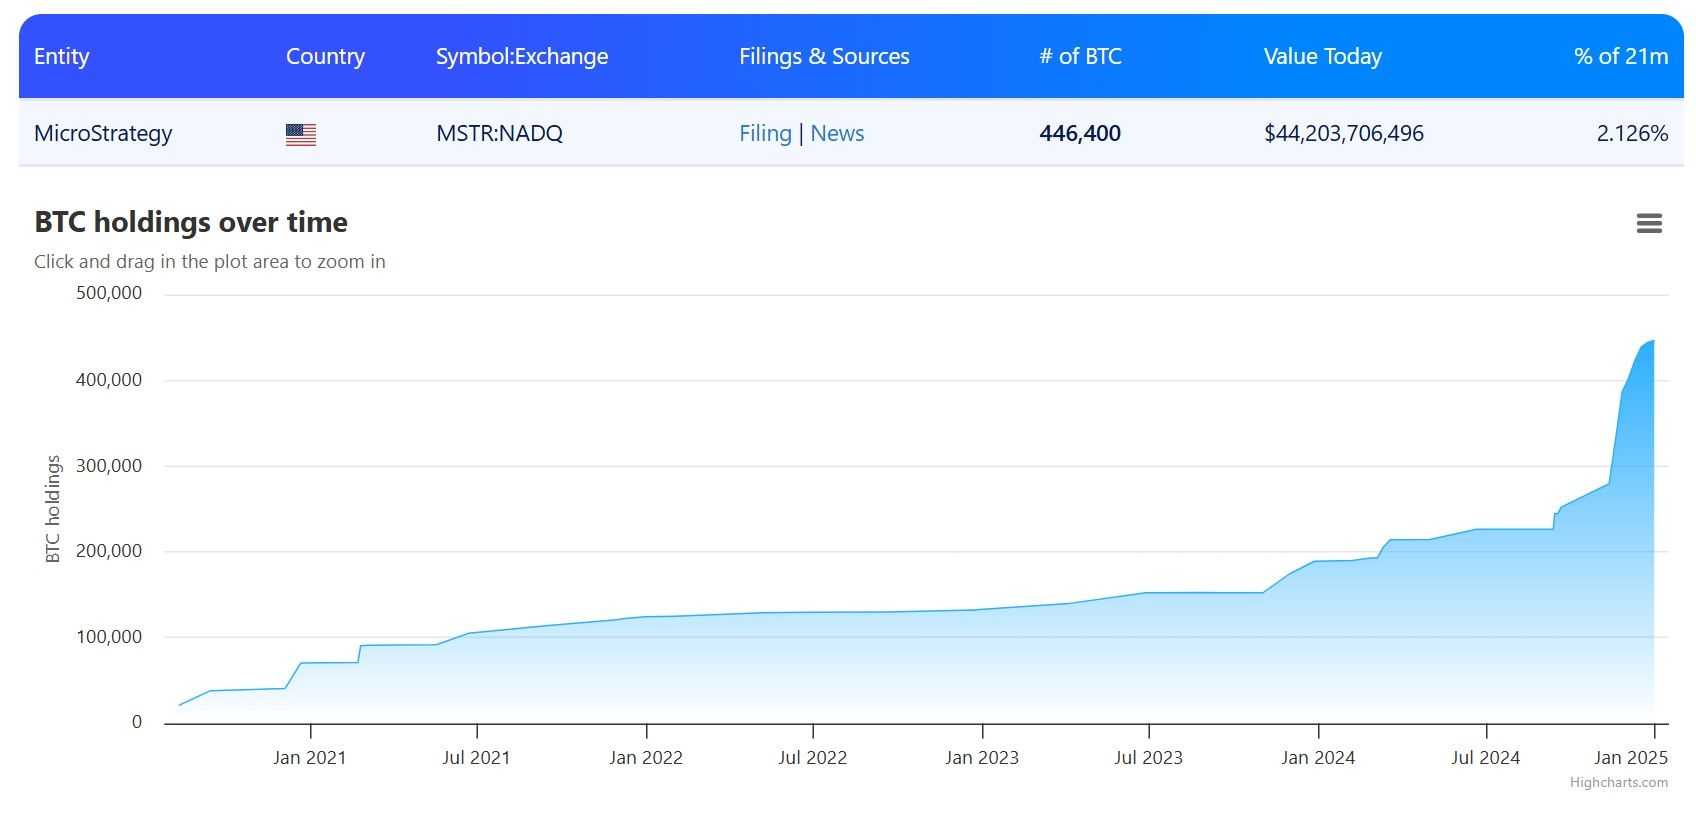
Task: Select the $44,203,706,496 value cell
Action: (x=1344, y=133)
